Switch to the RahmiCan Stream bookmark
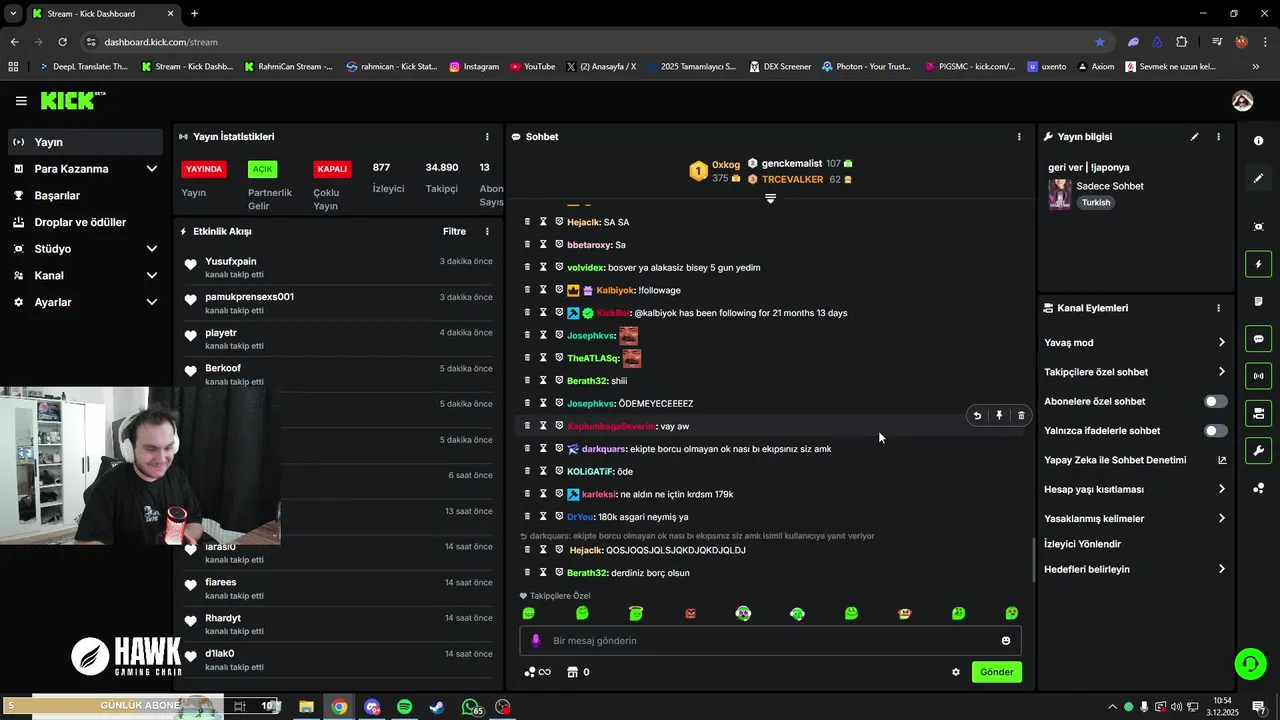This screenshot has height=720, width=1280. point(288,67)
